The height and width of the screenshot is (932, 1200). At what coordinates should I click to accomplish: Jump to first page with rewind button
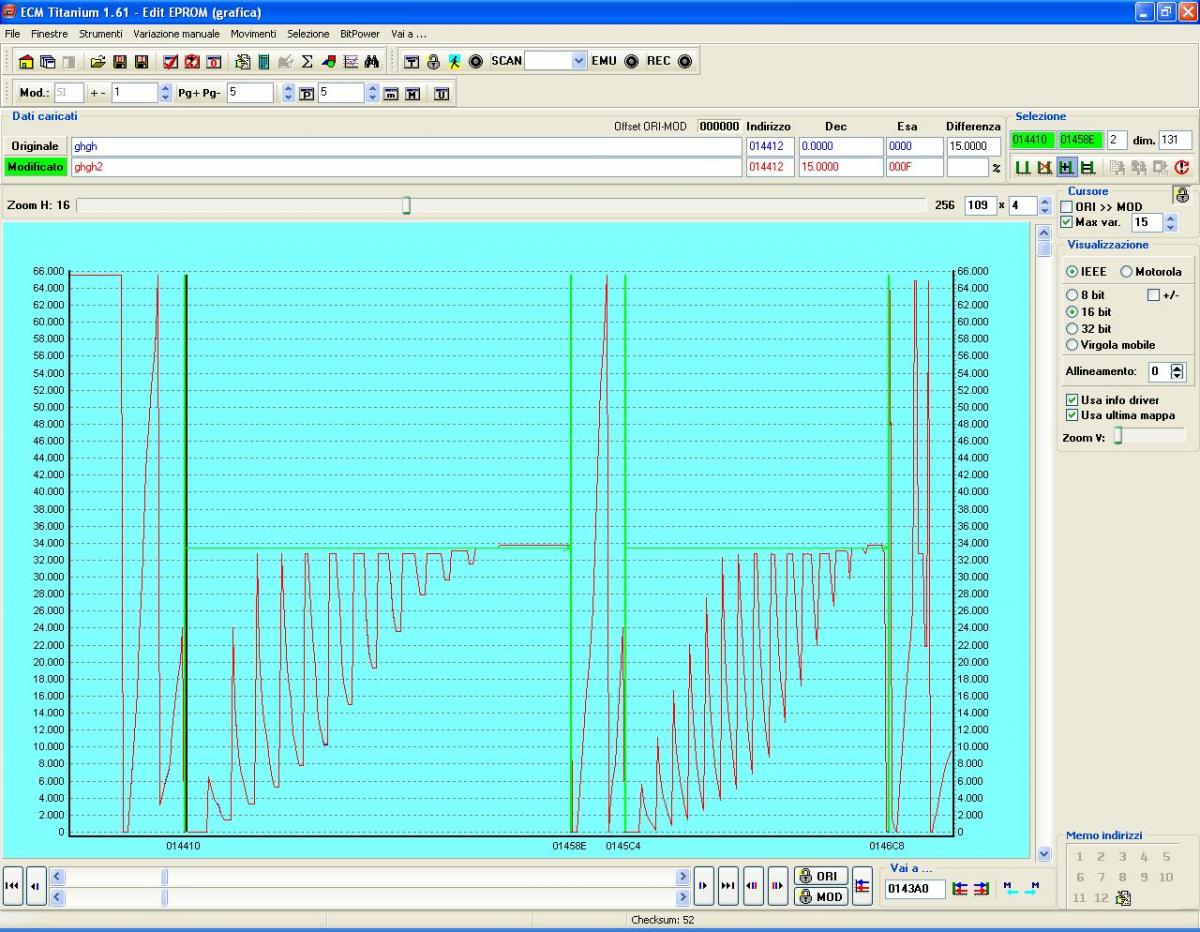13,886
